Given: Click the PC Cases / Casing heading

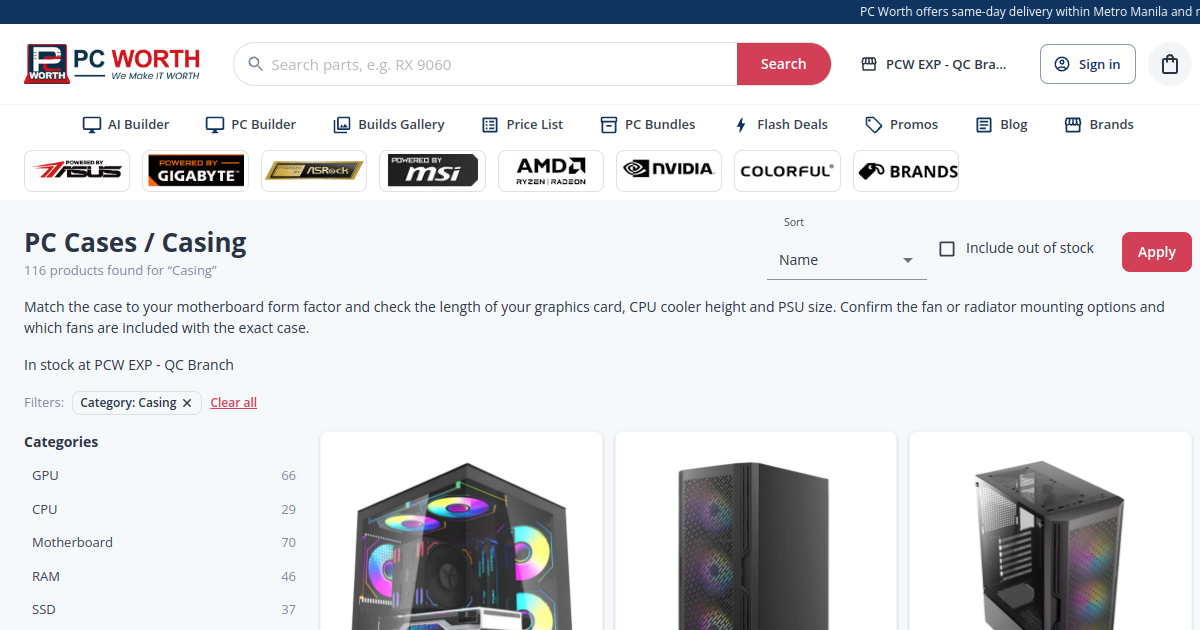Looking at the screenshot, I should point(135,242).
